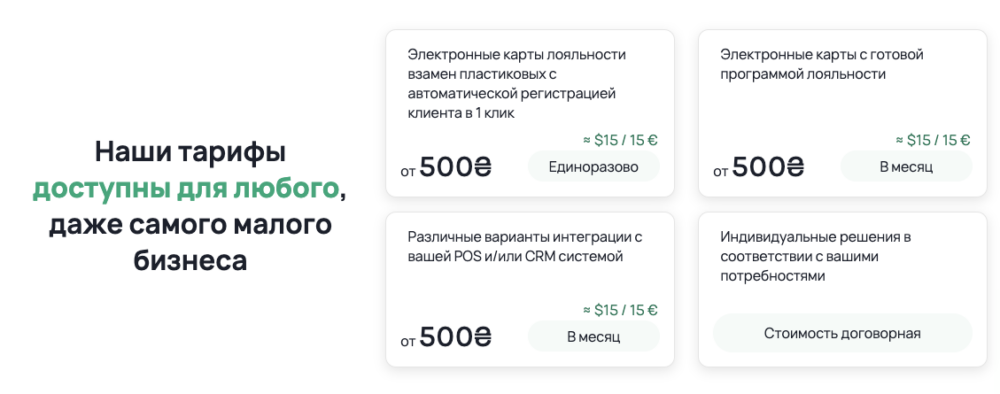Select the electronic loyalty cards description text
Image resolution: width=1000 pixels, height=394 pixels.
click(517, 84)
